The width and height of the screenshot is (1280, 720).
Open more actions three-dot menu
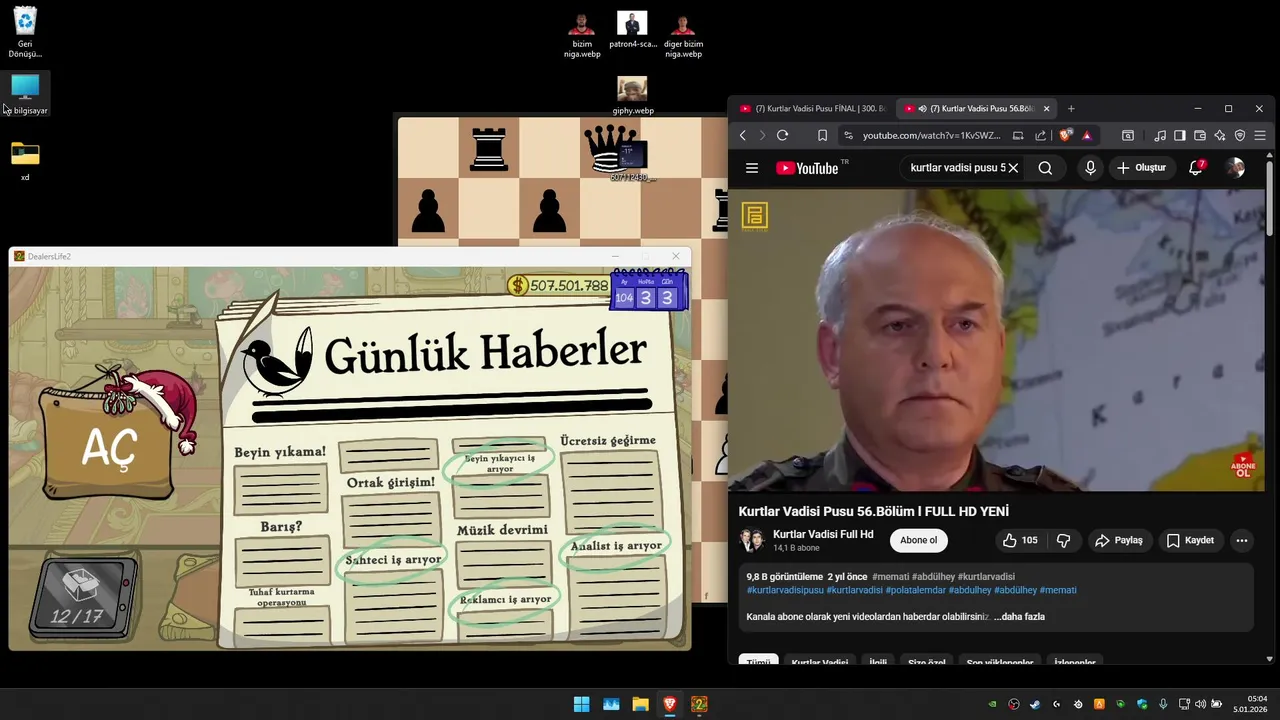pos(1242,540)
